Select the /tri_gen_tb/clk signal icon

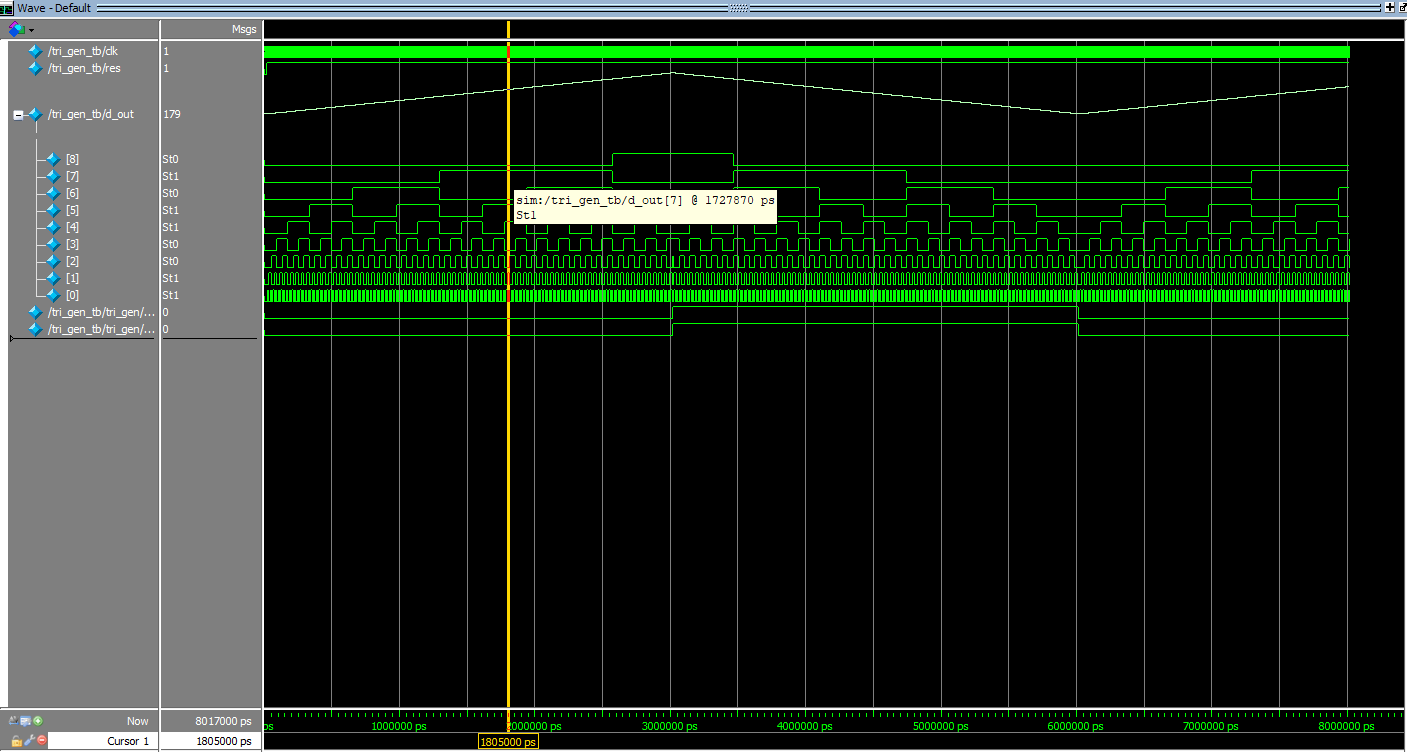click(x=35, y=51)
